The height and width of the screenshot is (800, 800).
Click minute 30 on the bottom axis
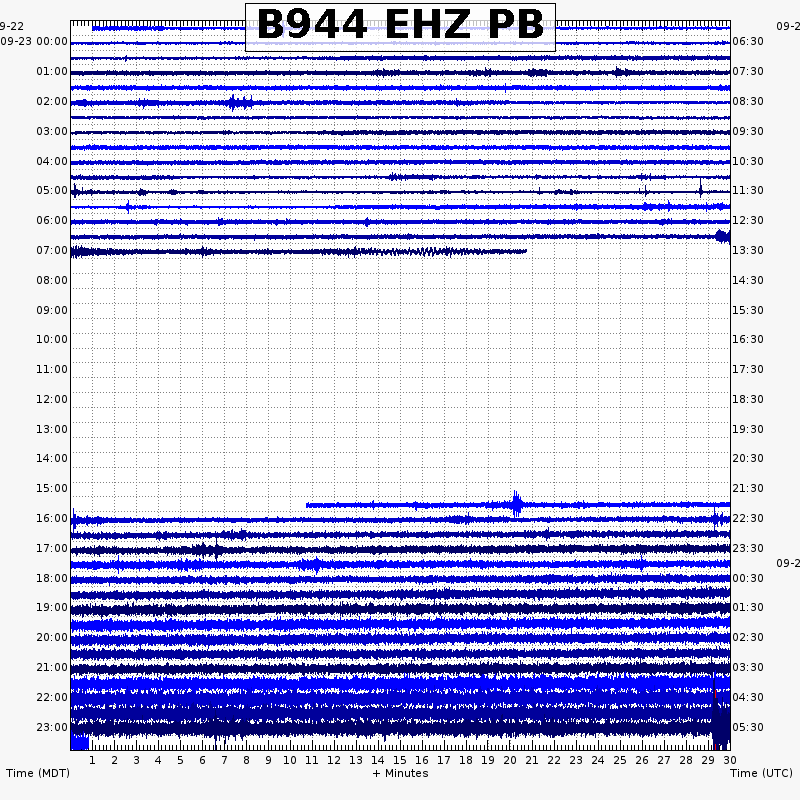tap(730, 760)
